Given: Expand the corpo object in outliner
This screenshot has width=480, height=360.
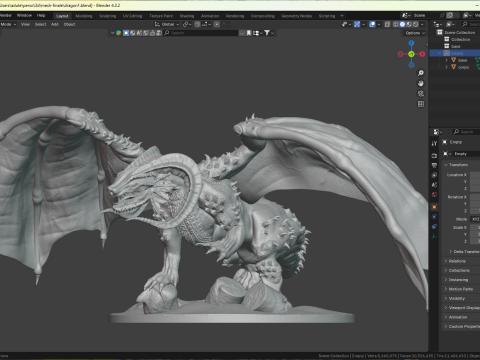Looking at the screenshot, I should point(446,67).
